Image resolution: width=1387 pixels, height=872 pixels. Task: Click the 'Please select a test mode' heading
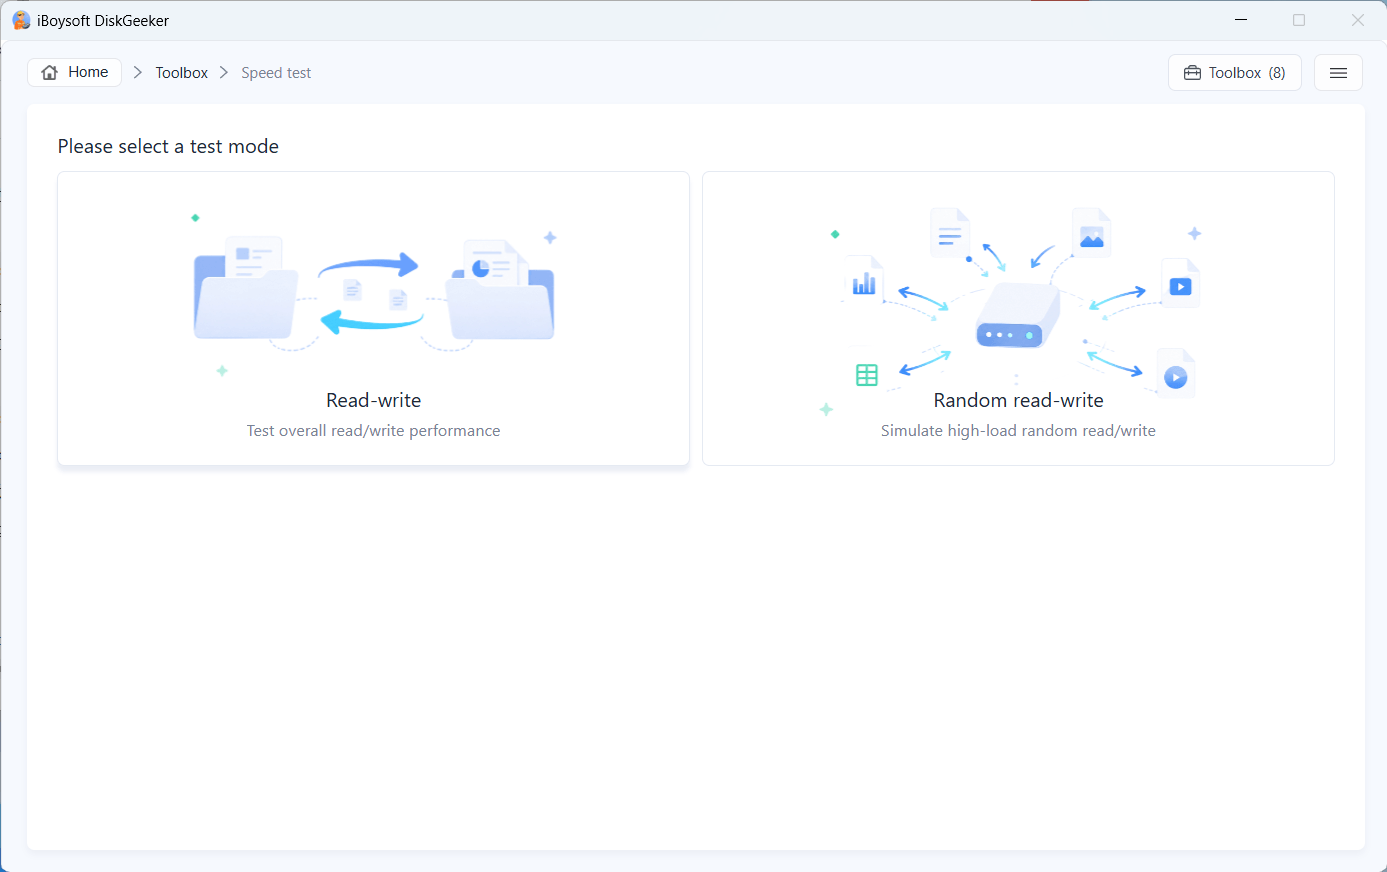168,146
